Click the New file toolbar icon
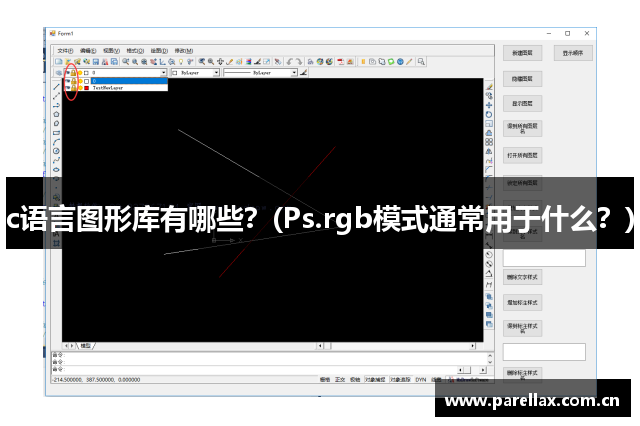 pos(59,62)
